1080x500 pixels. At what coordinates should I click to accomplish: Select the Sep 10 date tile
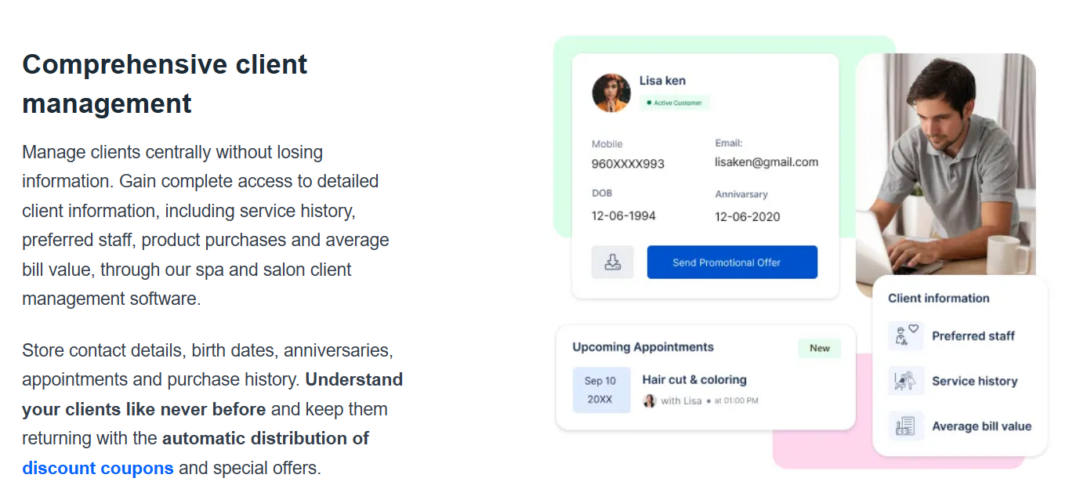click(601, 390)
